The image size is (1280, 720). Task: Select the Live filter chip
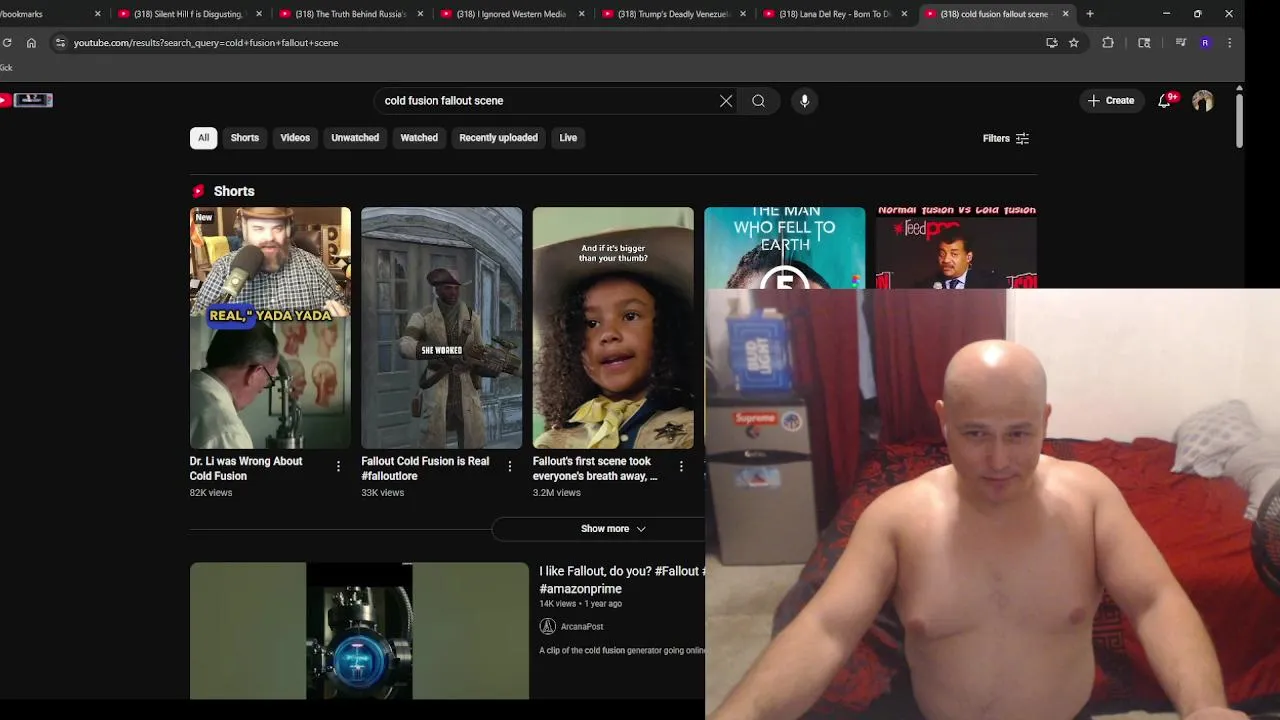coord(568,138)
